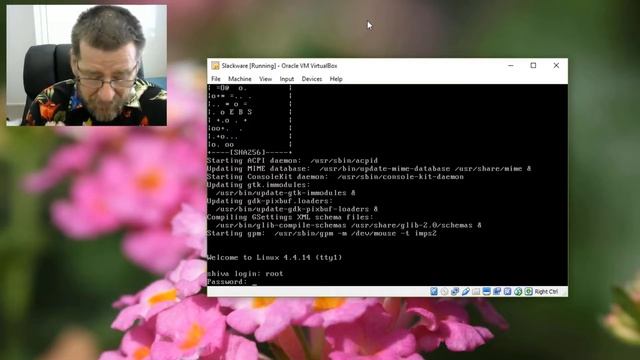Click the Right Ctrl host key label
The height and width of the screenshot is (360, 640).
(546, 291)
